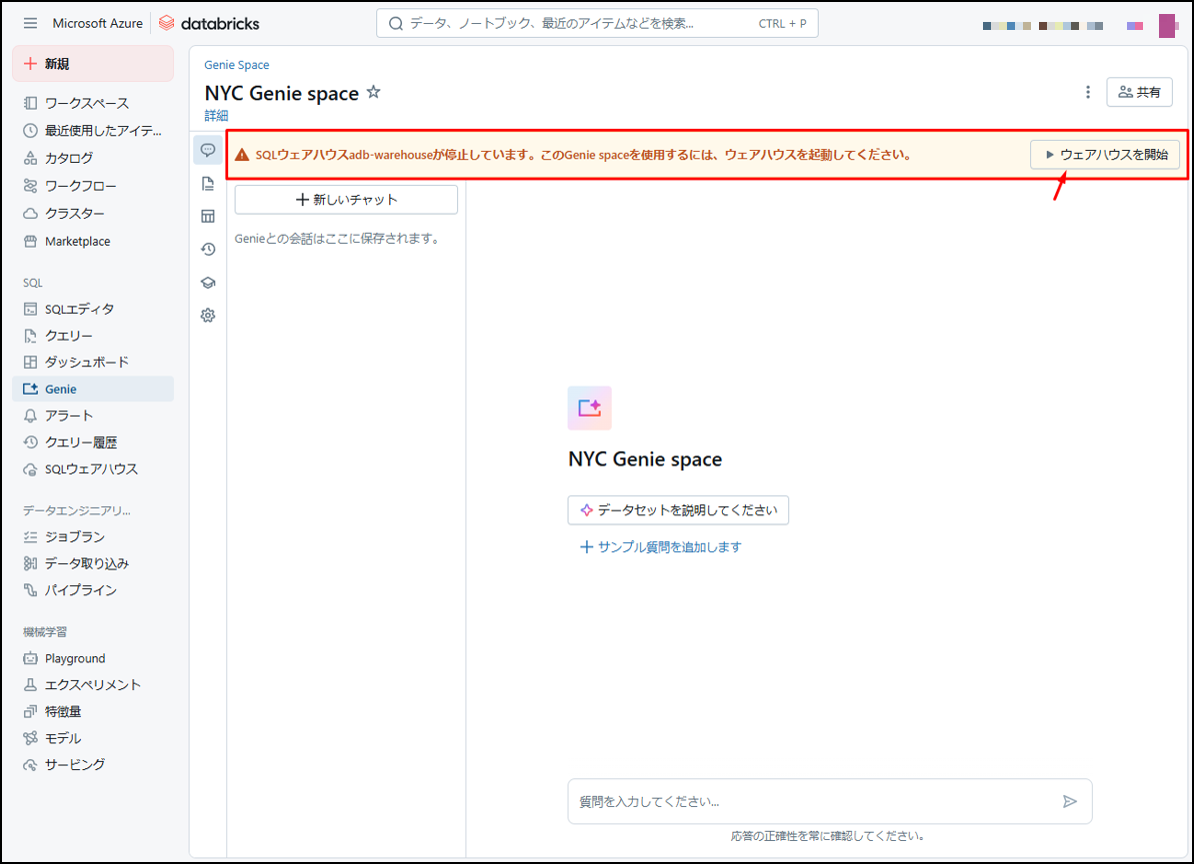Click the 機械学習 section header
Viewport: 1194px width, 864px height.
[x=45, y=632]
